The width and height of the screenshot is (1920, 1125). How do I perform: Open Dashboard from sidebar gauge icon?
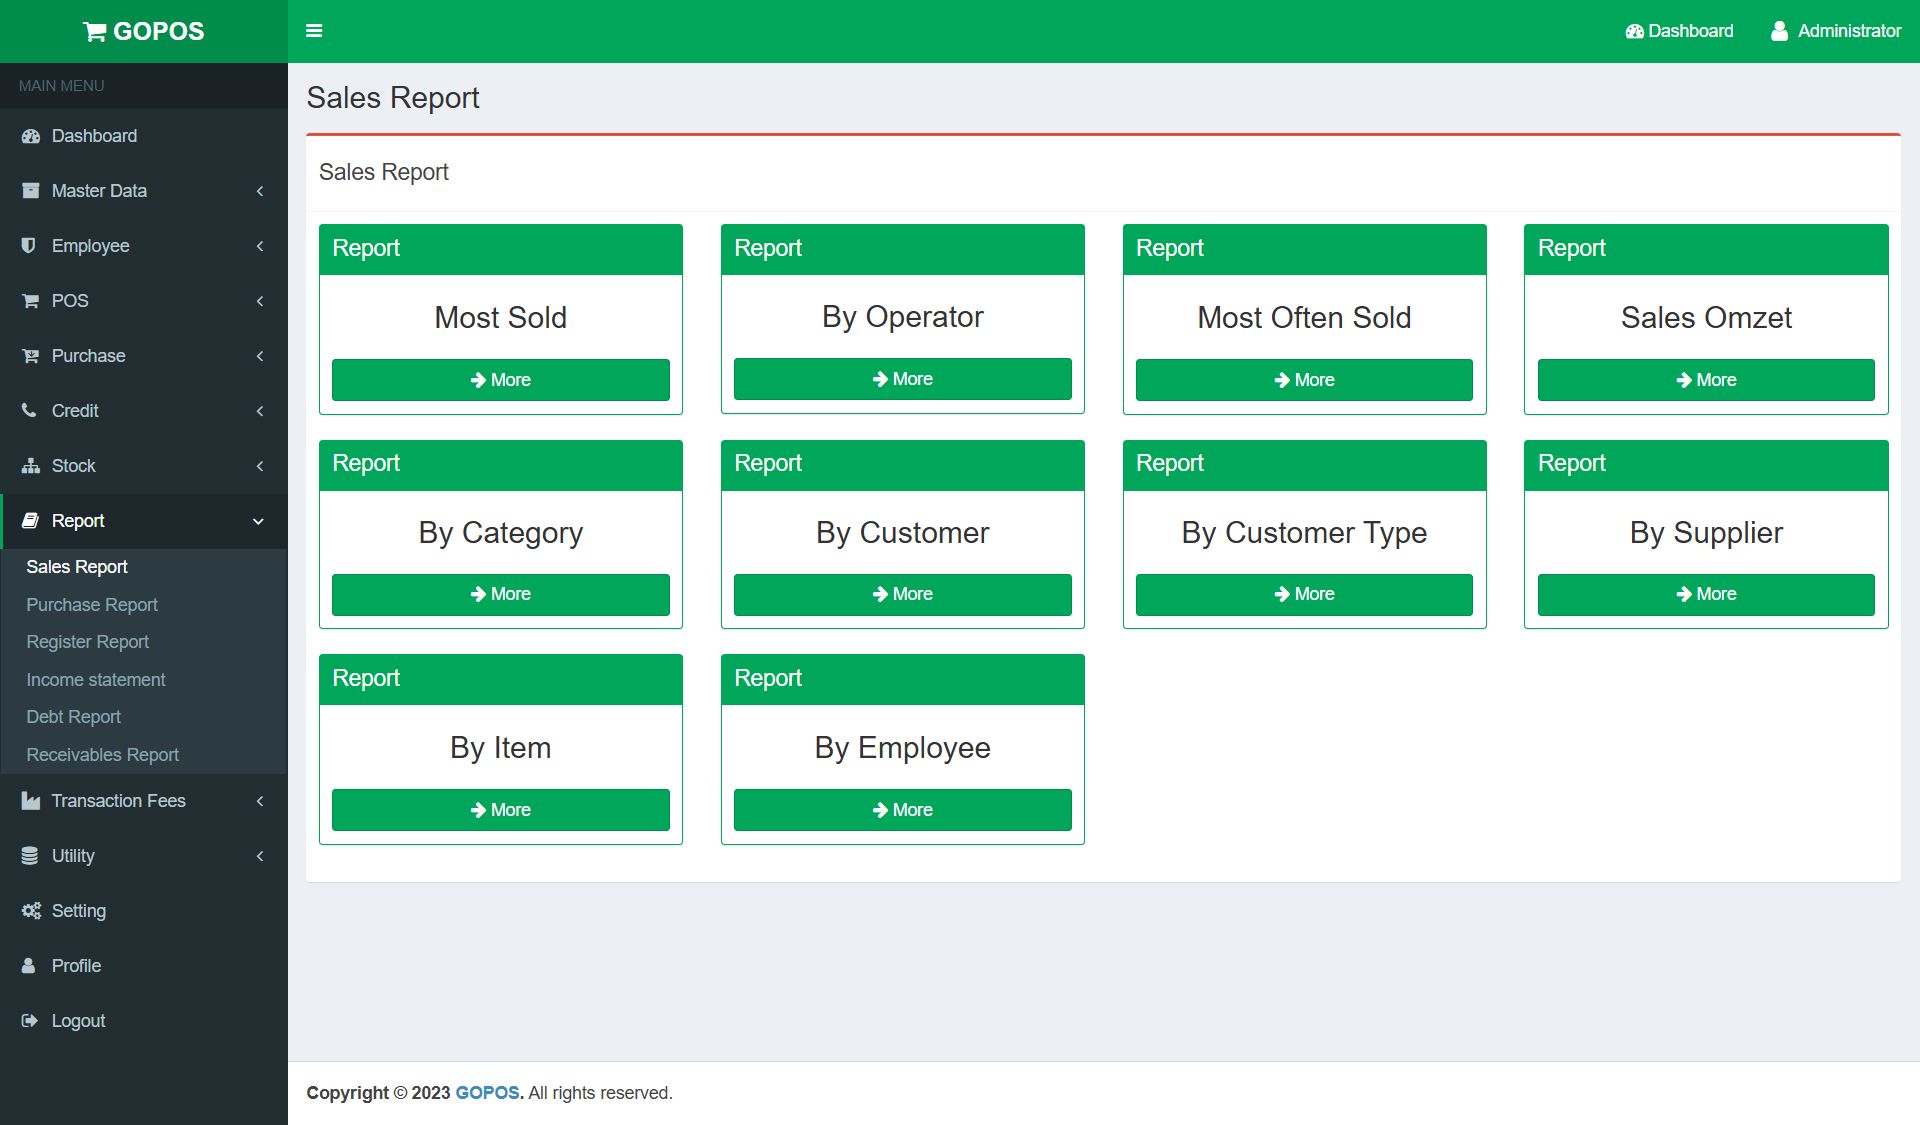[31, 136]
